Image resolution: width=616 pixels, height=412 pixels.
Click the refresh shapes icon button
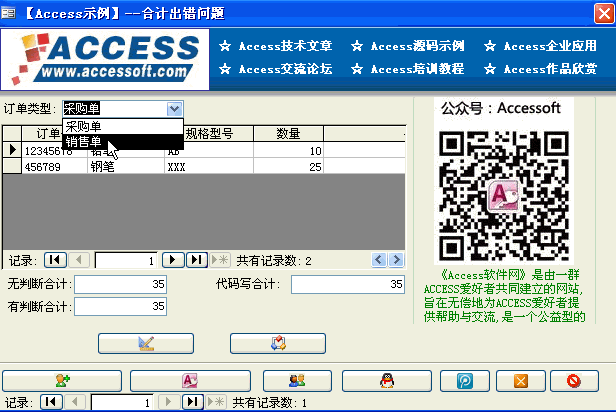pos(278,343)
